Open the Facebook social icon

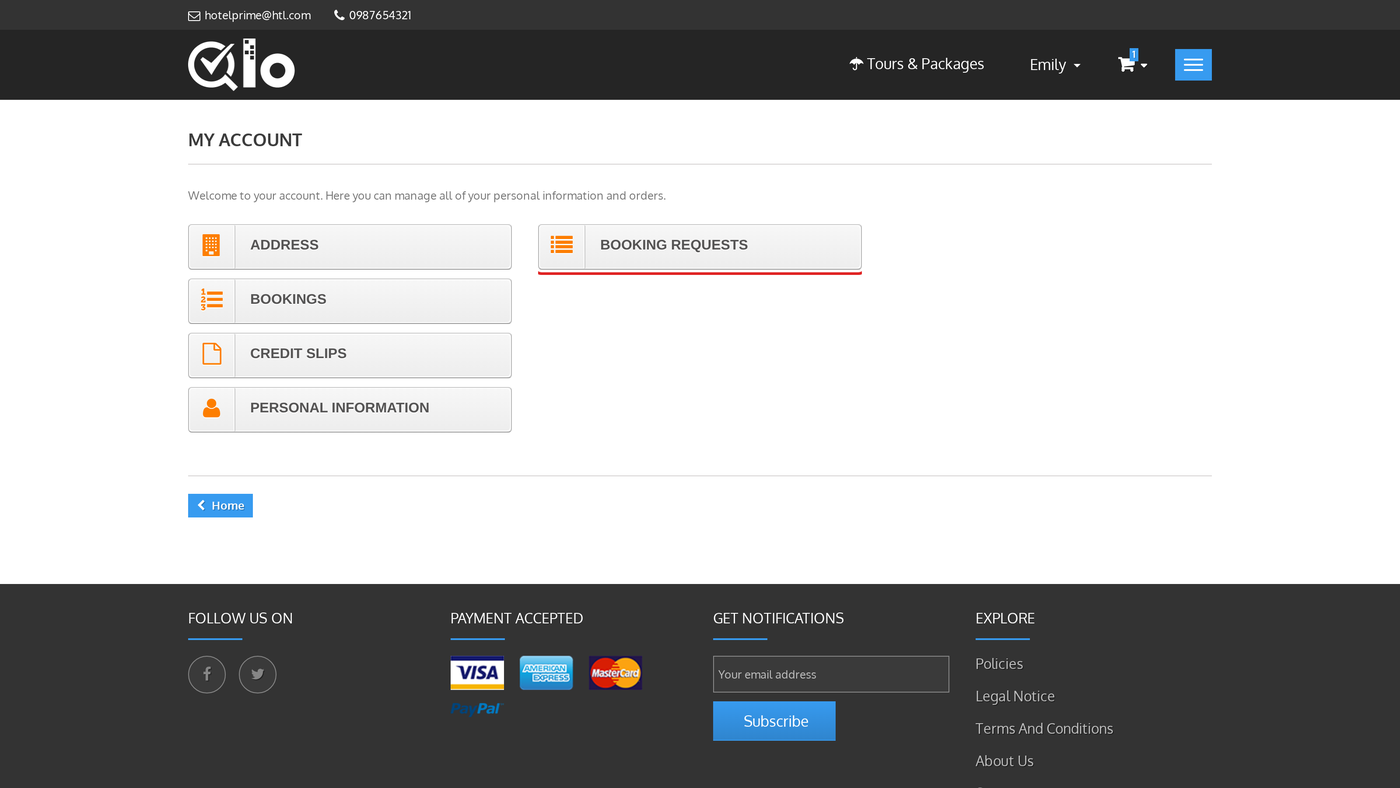pos(207,674)
